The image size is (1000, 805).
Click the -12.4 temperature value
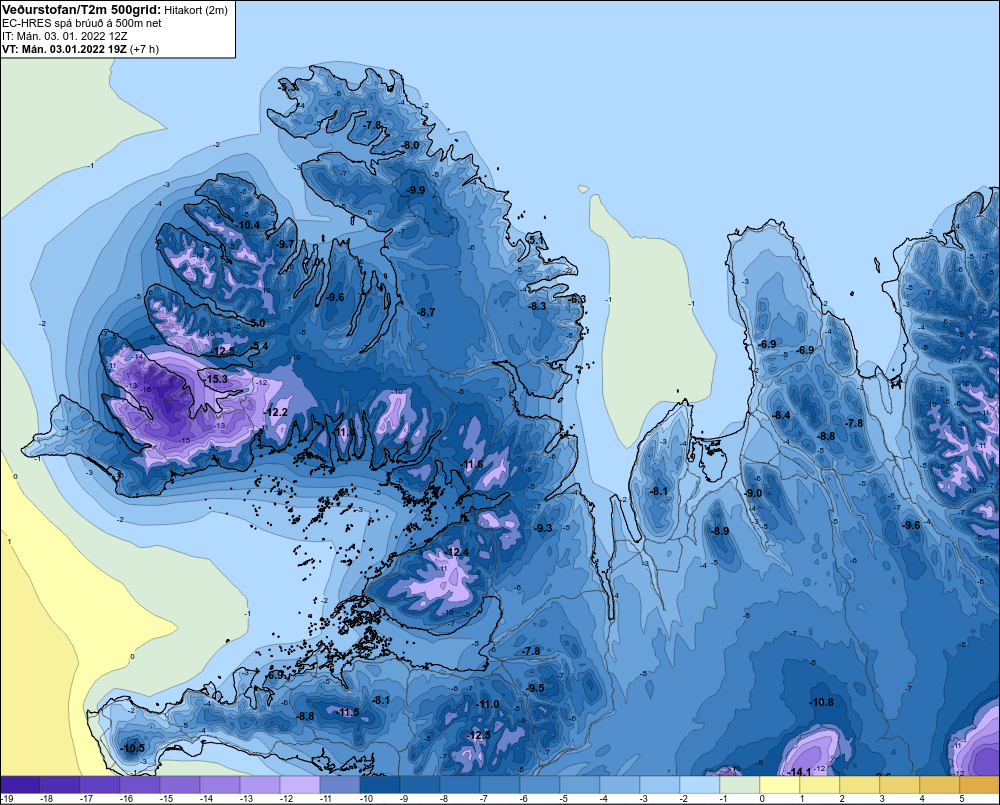coord(457,552)
